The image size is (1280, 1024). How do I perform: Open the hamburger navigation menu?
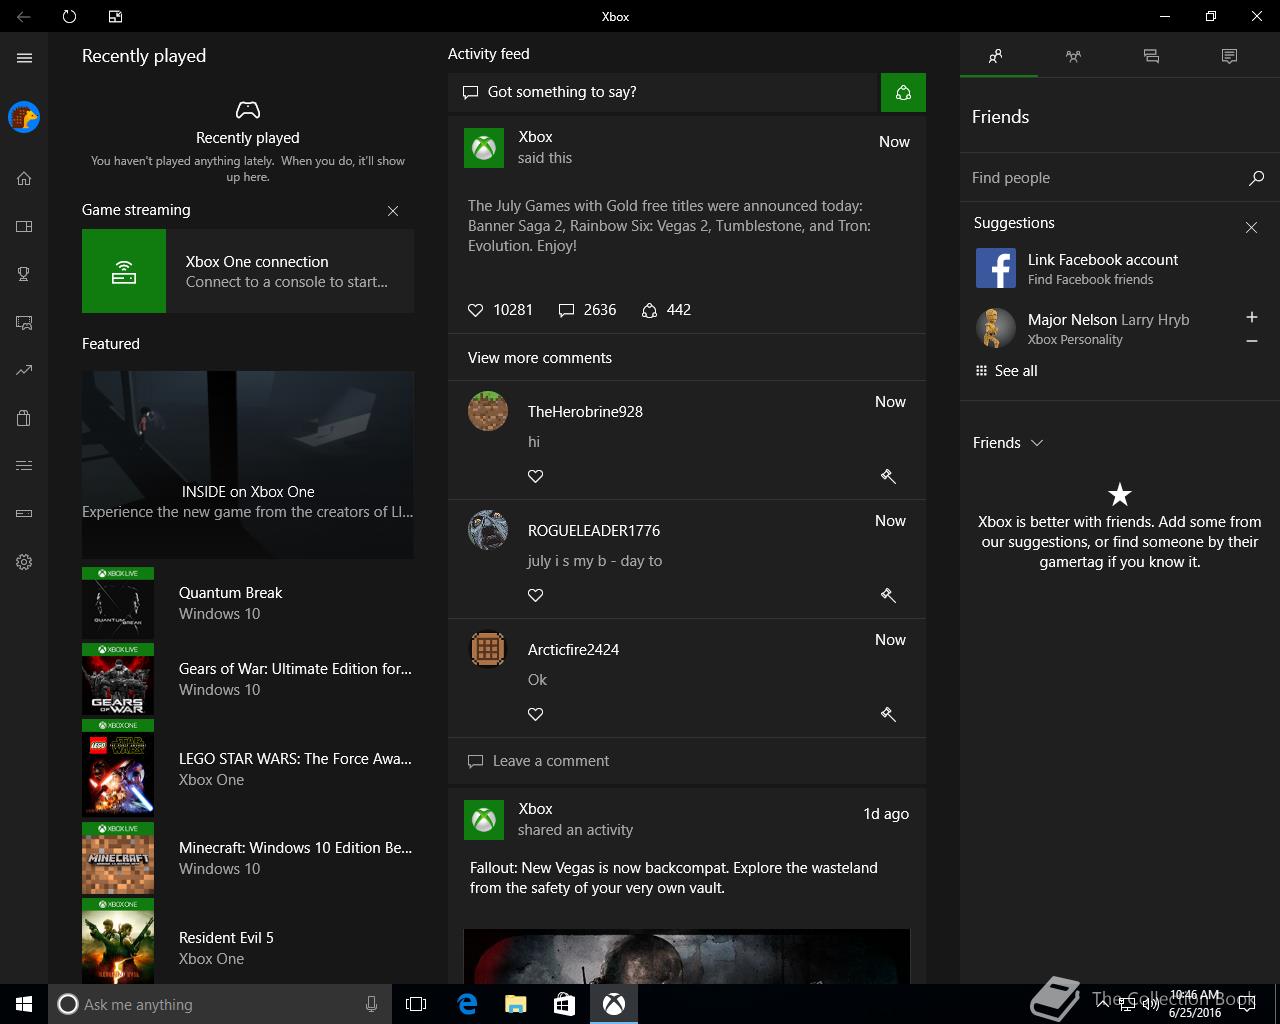[24, 58]
